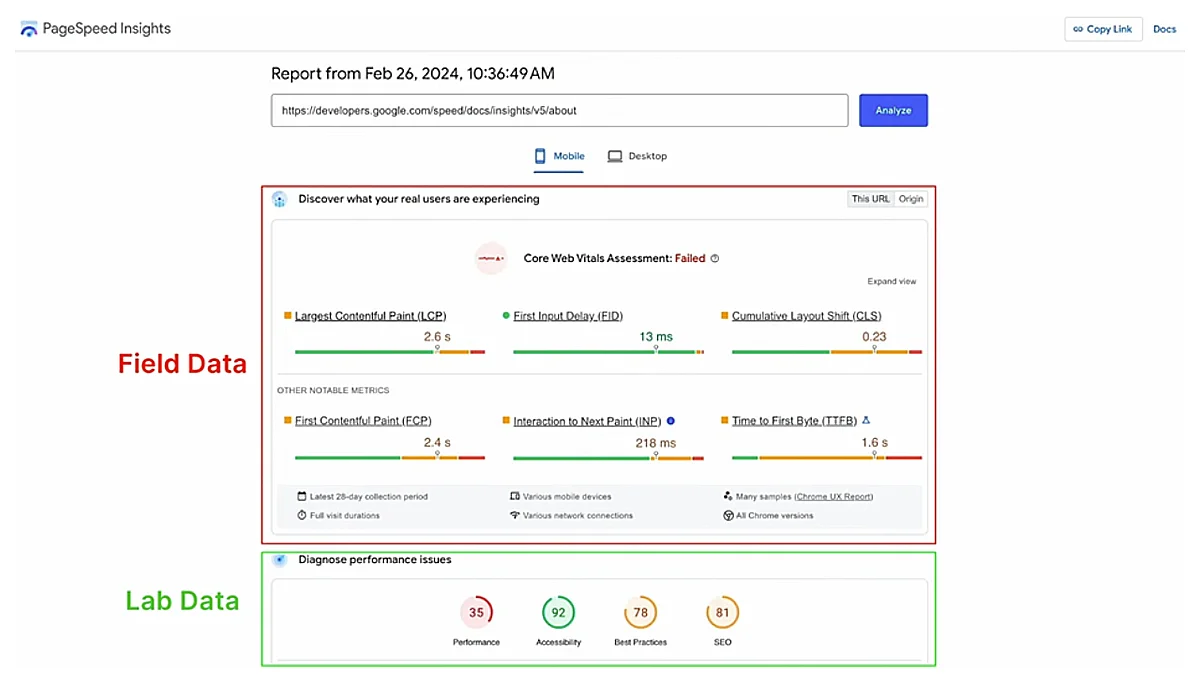This screenshot has width=1200, height=698.
Task: Click the PageSpeed Insights logo icon
Action: point(29,29)
